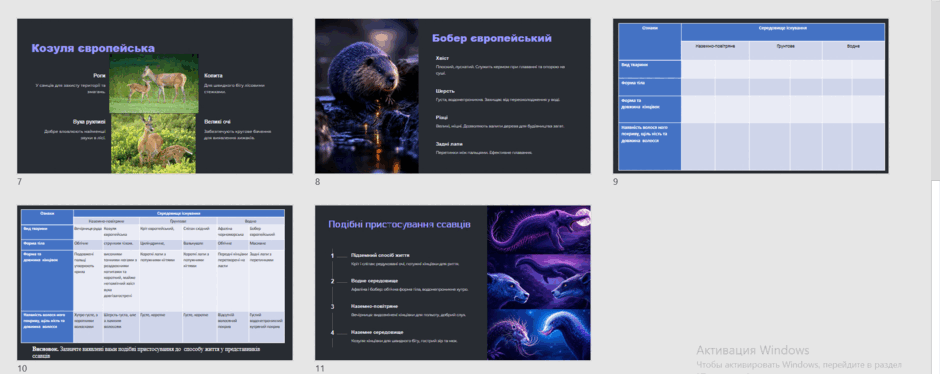The image size is (940, 374).
Task: Click the slide number 9 label
Action: point(616,182)
